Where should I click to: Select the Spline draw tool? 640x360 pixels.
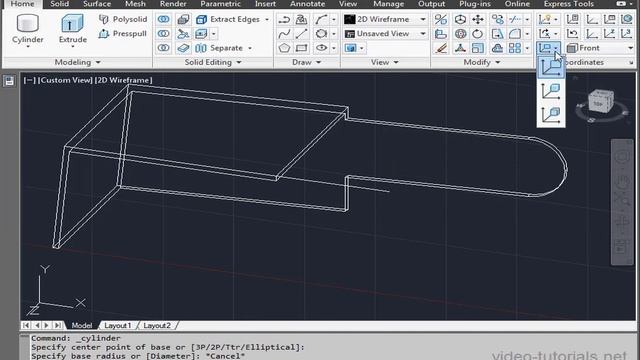[284, 33]
